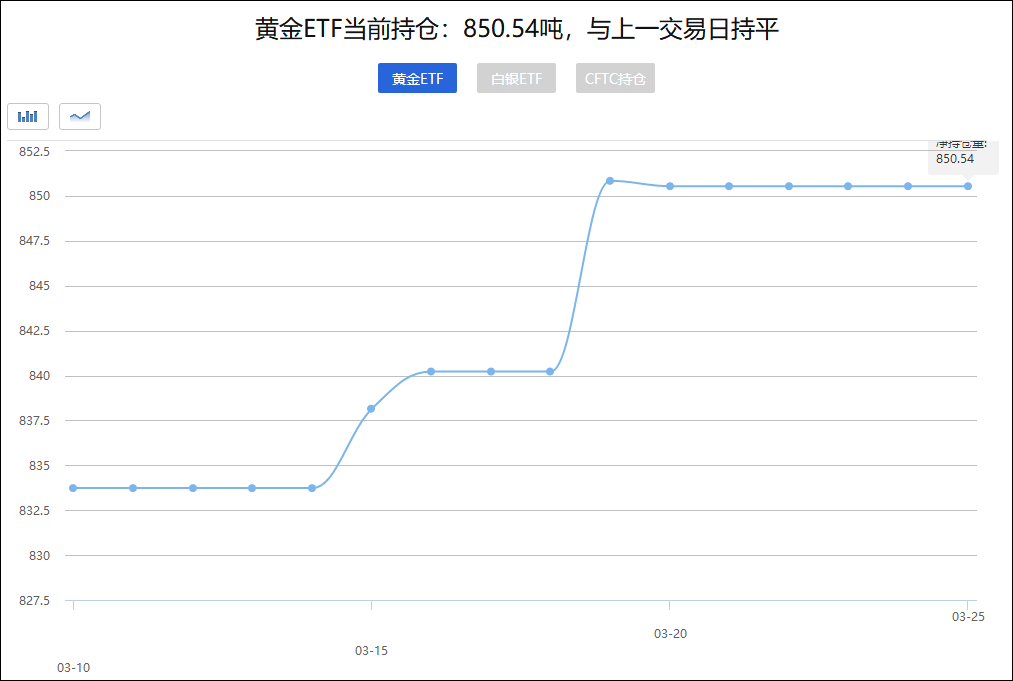This screenshot has width=1013, height=681.
Task: Select the 黄金ETF tab
Action: pyautogui.click(x=417, y=78)
